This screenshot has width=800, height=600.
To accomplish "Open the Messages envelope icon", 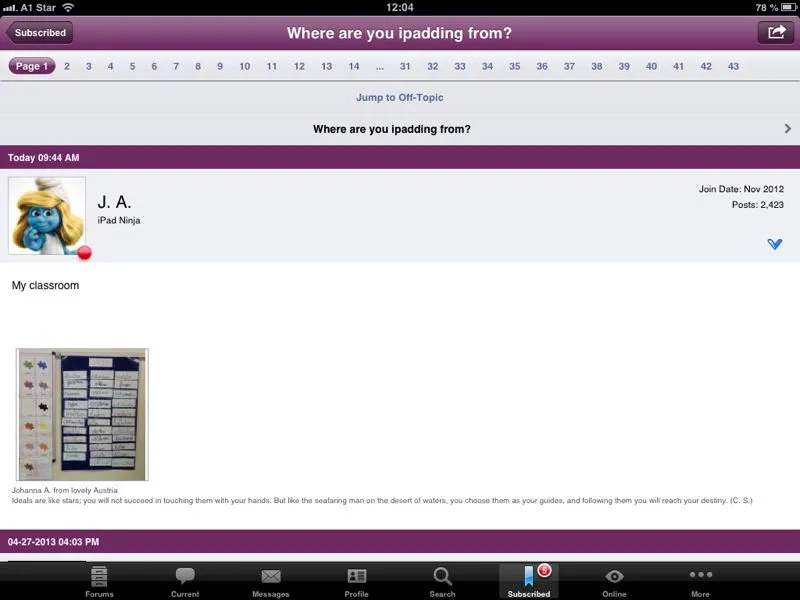I will pyautogui.click(x=270, y=577).
